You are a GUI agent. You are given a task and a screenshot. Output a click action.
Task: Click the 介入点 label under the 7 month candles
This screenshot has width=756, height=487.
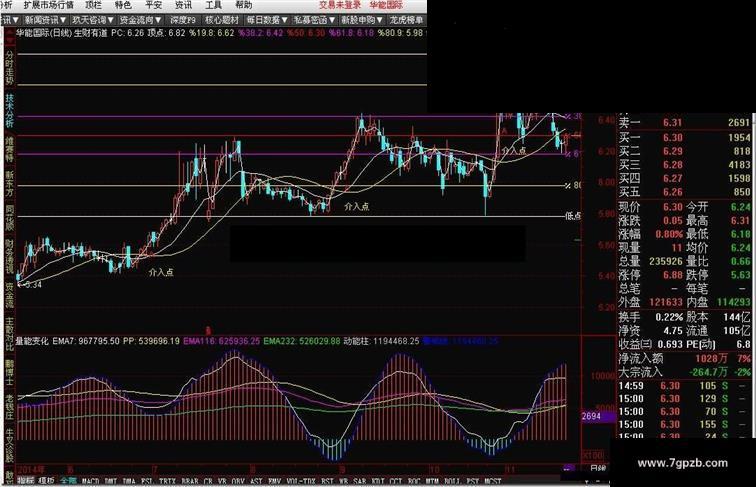pyautogui.click(x=161, y=272)
